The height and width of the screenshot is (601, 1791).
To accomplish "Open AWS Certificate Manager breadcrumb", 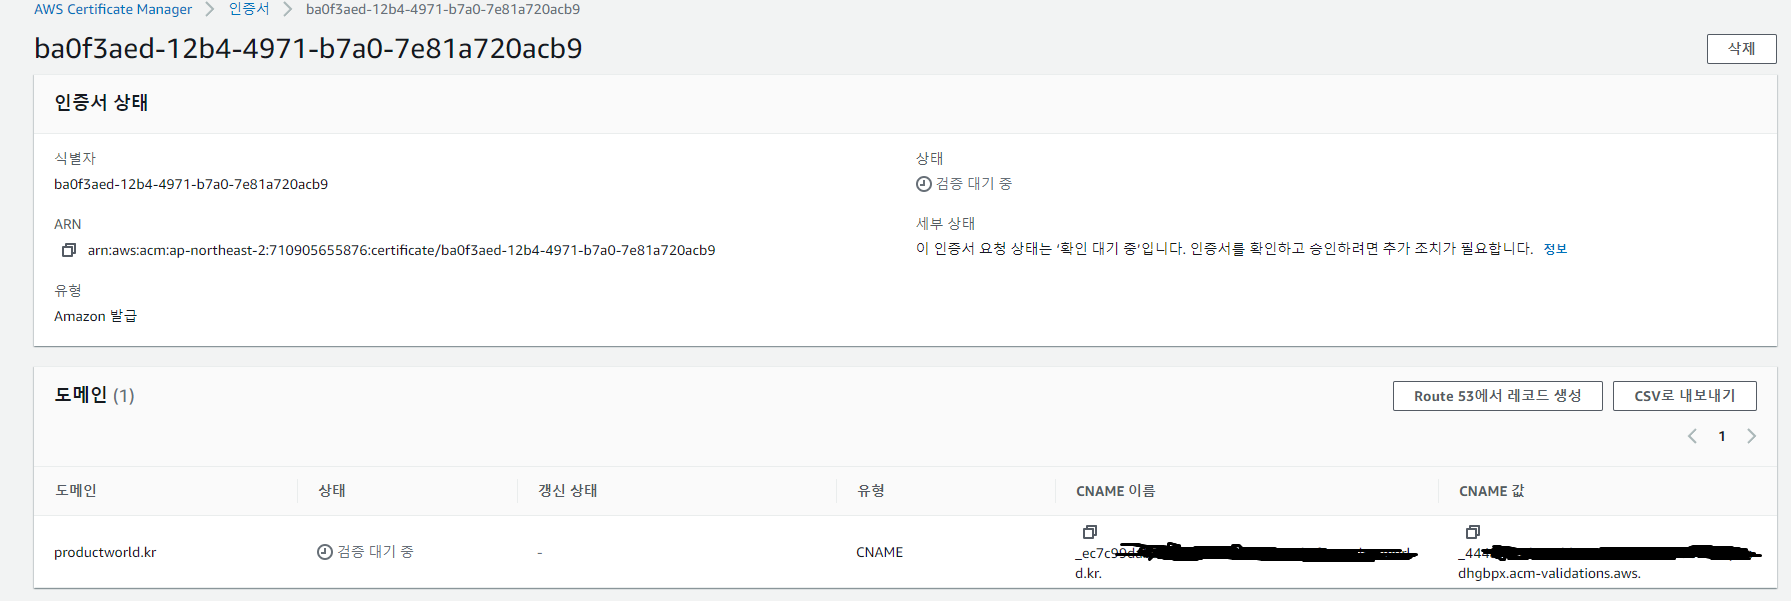I will 113,9.
